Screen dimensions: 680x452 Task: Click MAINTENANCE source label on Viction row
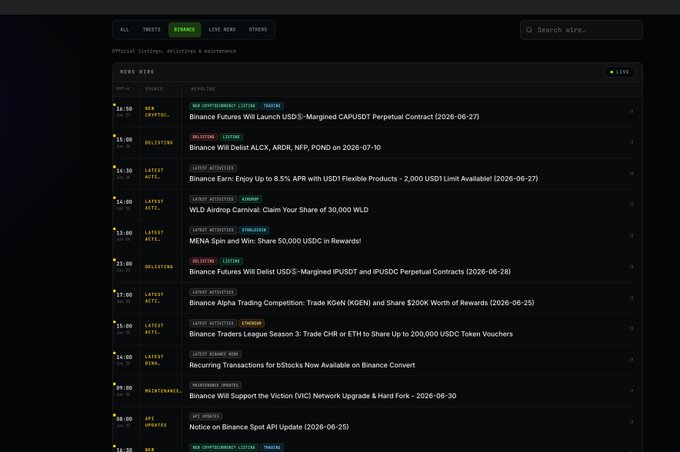coord(163,391)
